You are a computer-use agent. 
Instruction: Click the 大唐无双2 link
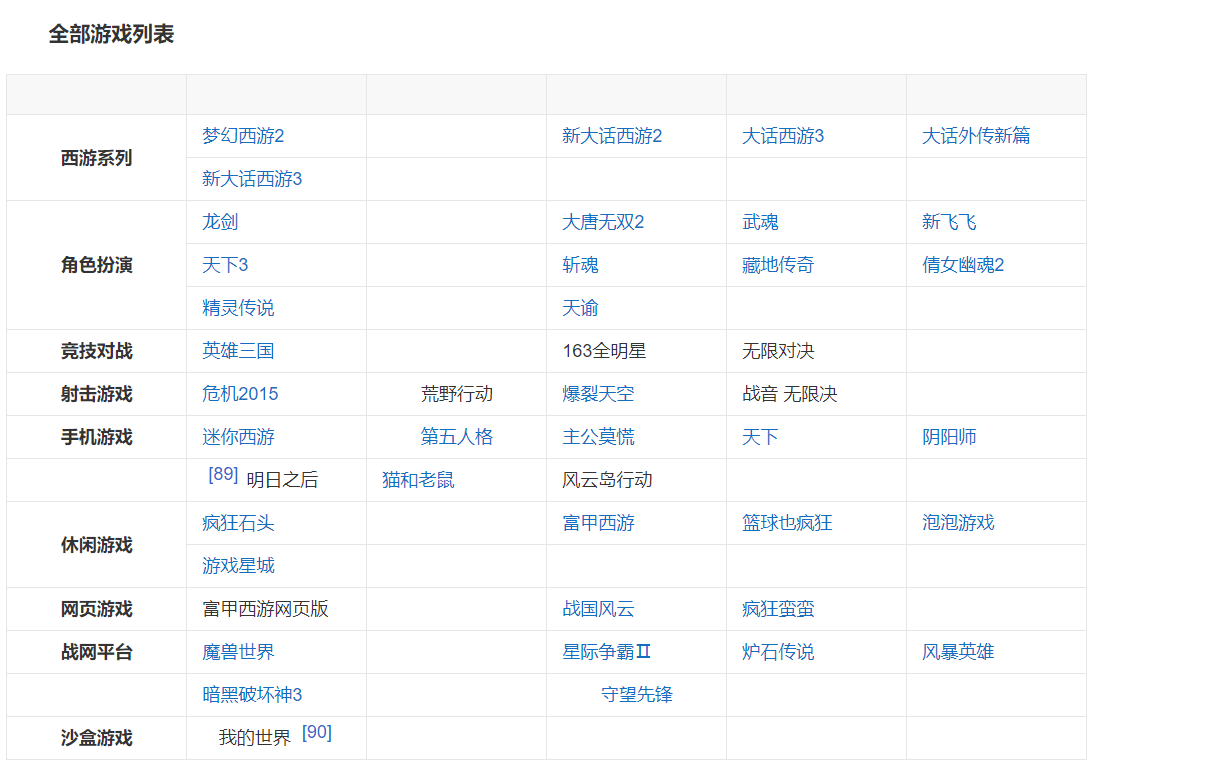pyautogui.click(x=603, y=222)
